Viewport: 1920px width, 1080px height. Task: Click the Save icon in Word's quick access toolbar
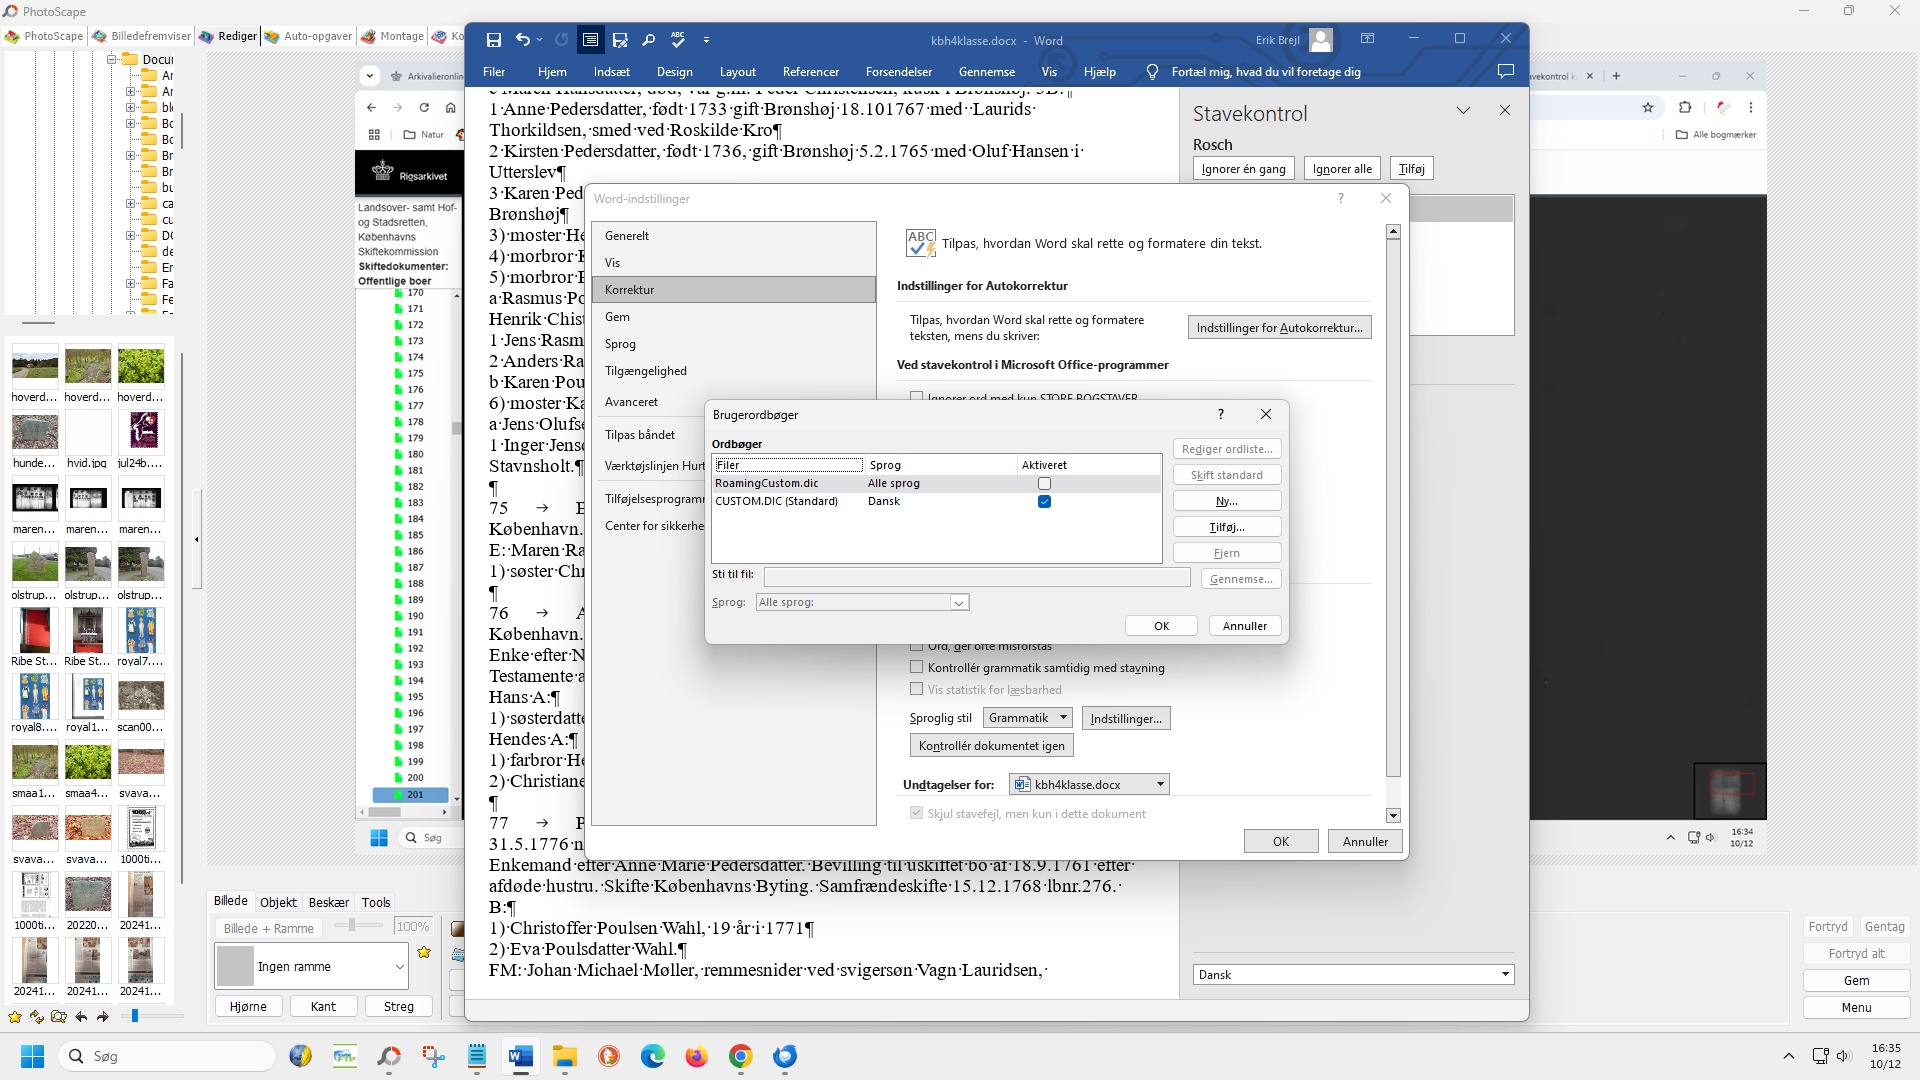494,40
